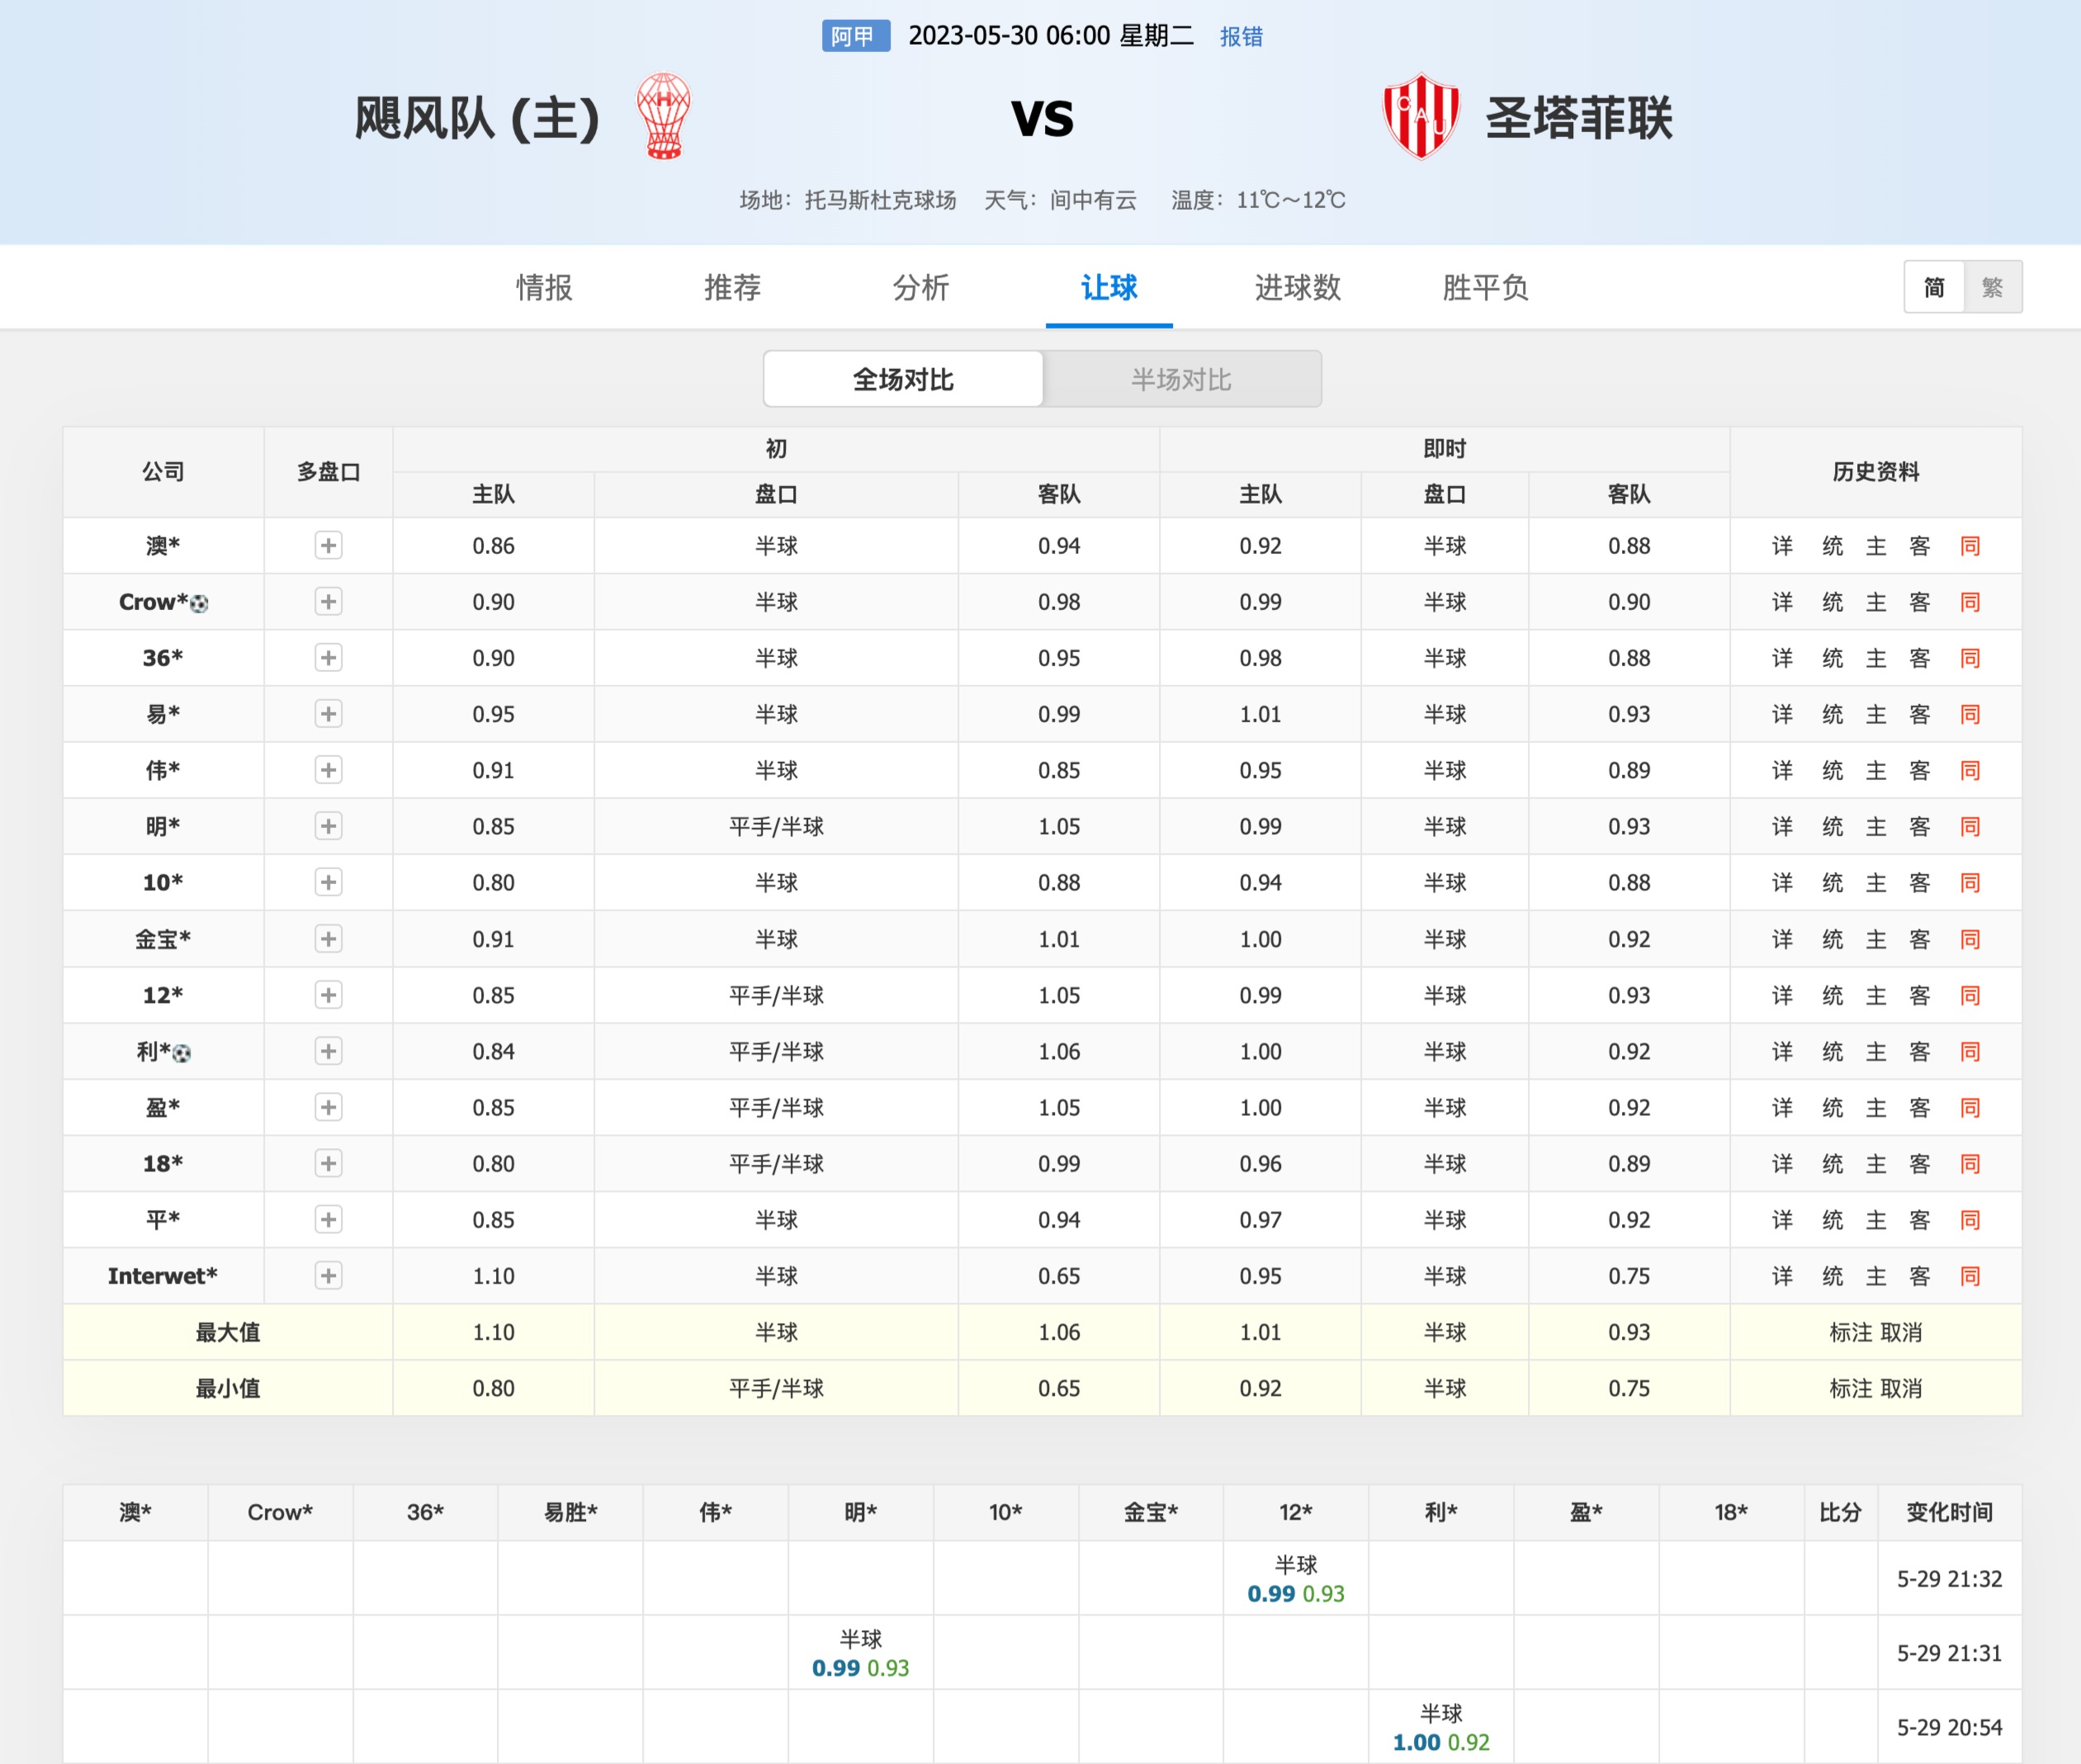Click the 多盘口 column header
This screenshot has height=1764, width=2081.
coord(328,471)
